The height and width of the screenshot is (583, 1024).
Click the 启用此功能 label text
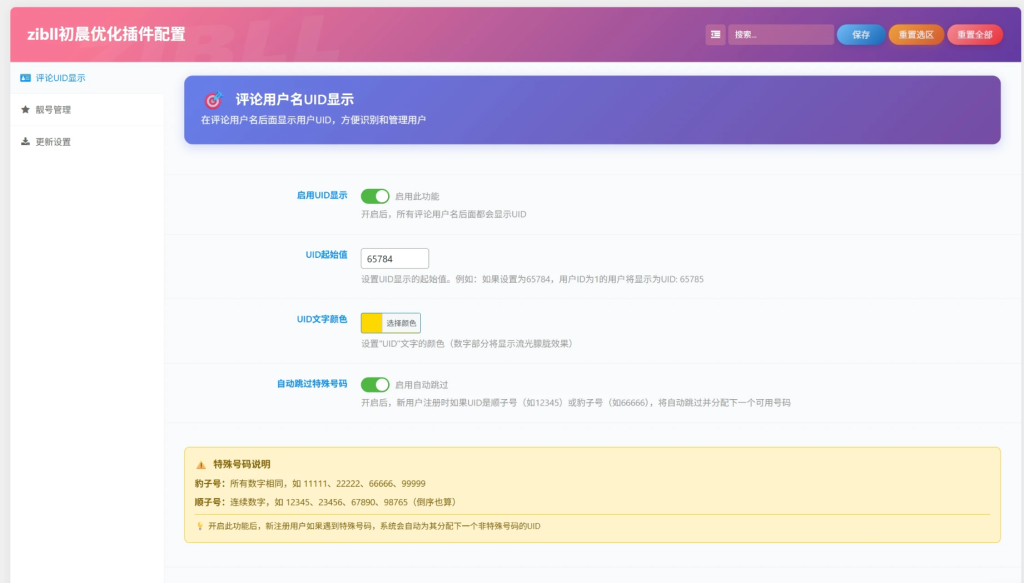tap(417, 197)
